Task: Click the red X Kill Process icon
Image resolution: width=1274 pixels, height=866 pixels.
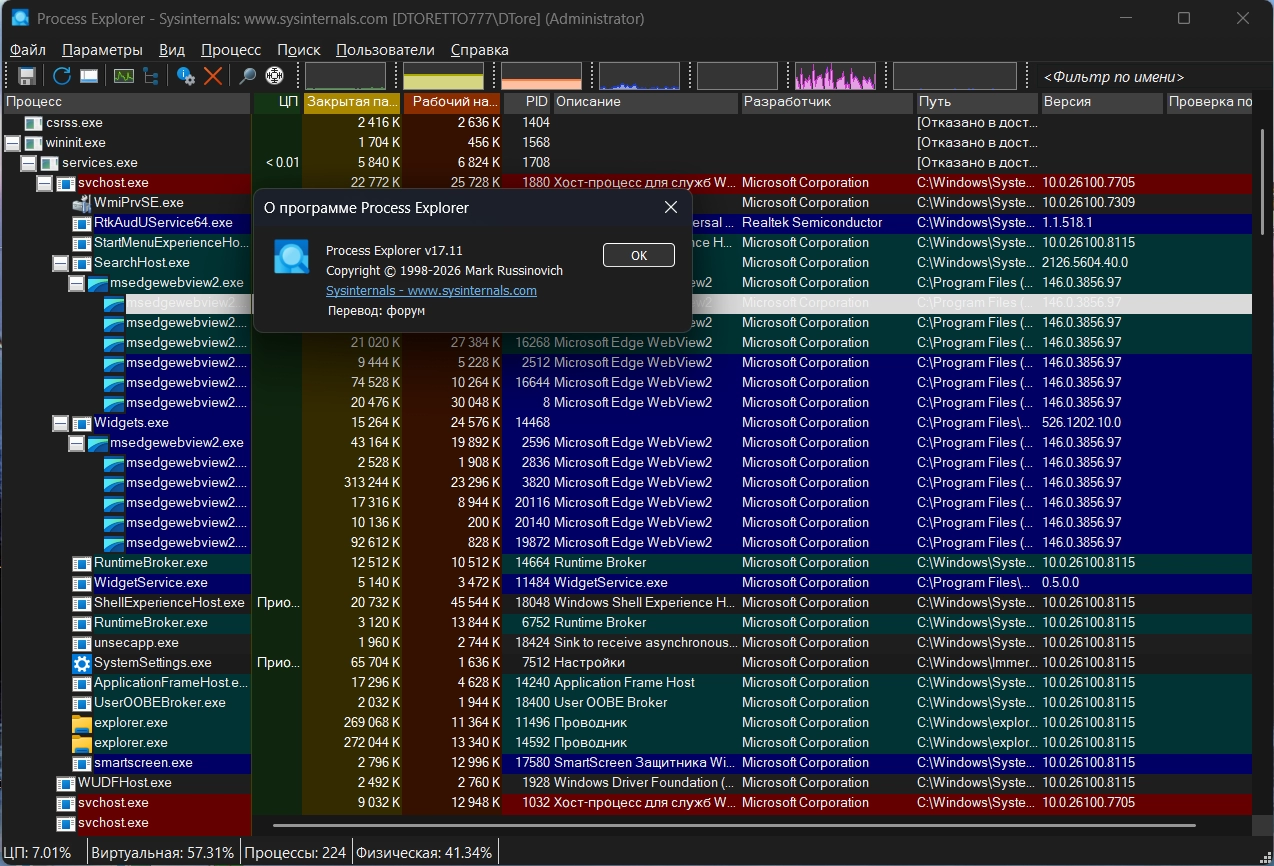Action: 212,76
